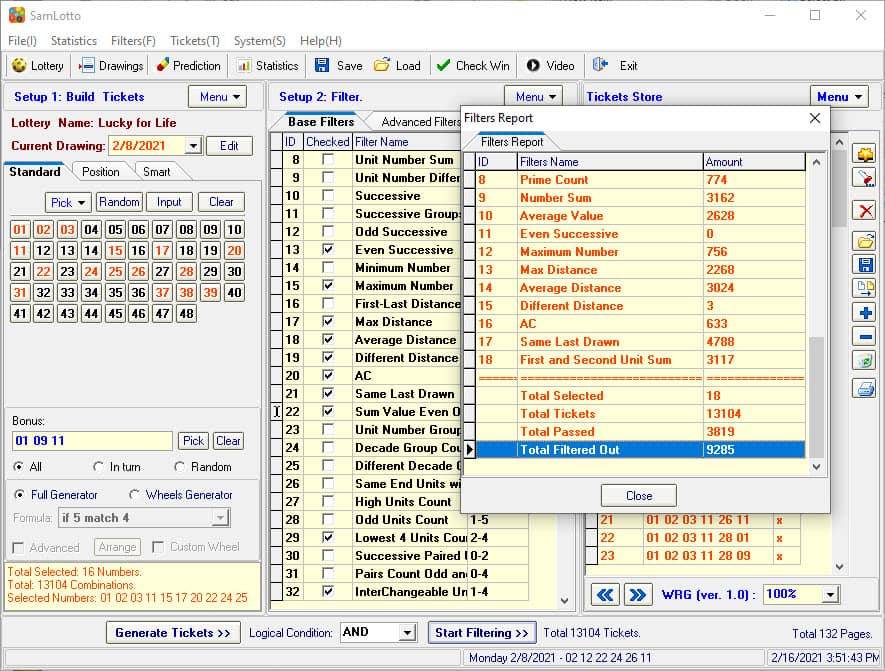
Task: Click the open-folder icon in Tickets Store sidebar
Action: 865,242
